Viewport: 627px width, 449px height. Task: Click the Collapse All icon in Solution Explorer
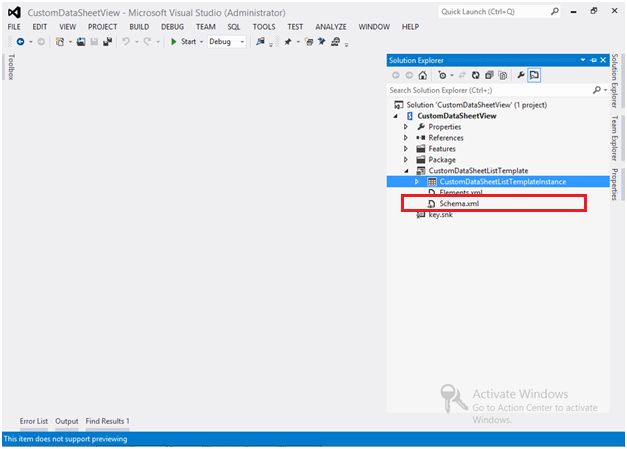point(489,75)
